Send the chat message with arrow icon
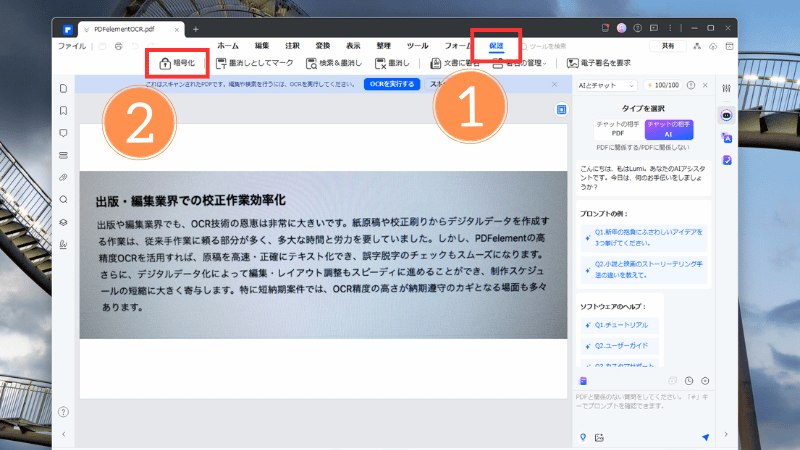This screenshot has height=450, width=800. click(706, 437)
